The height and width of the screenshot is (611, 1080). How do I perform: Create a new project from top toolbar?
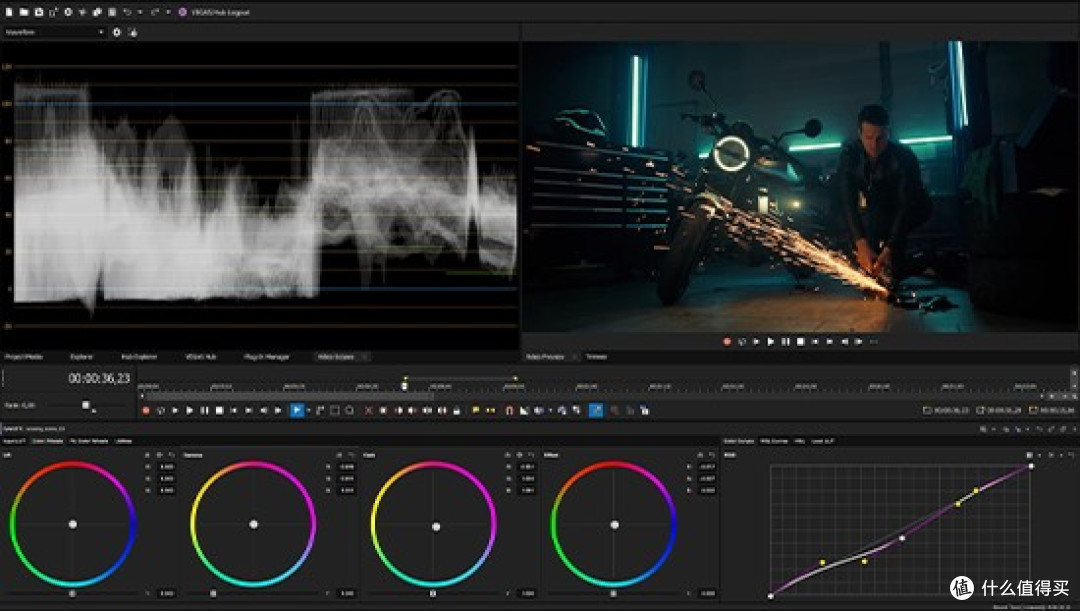click(x=9, y=12)
